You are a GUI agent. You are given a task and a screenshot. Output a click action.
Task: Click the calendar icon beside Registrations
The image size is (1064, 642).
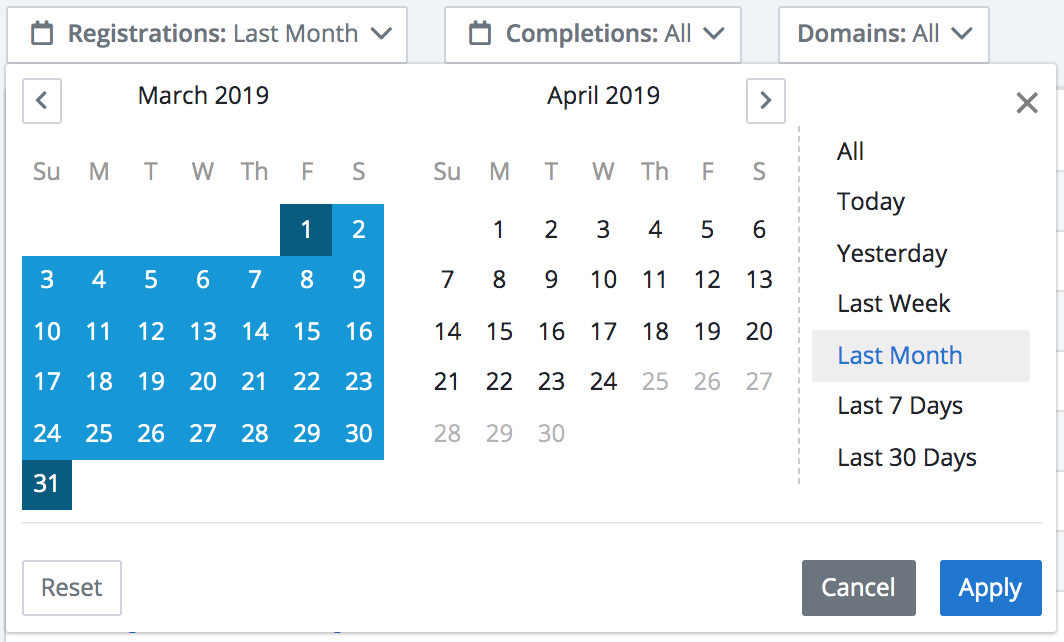(42, 33)
